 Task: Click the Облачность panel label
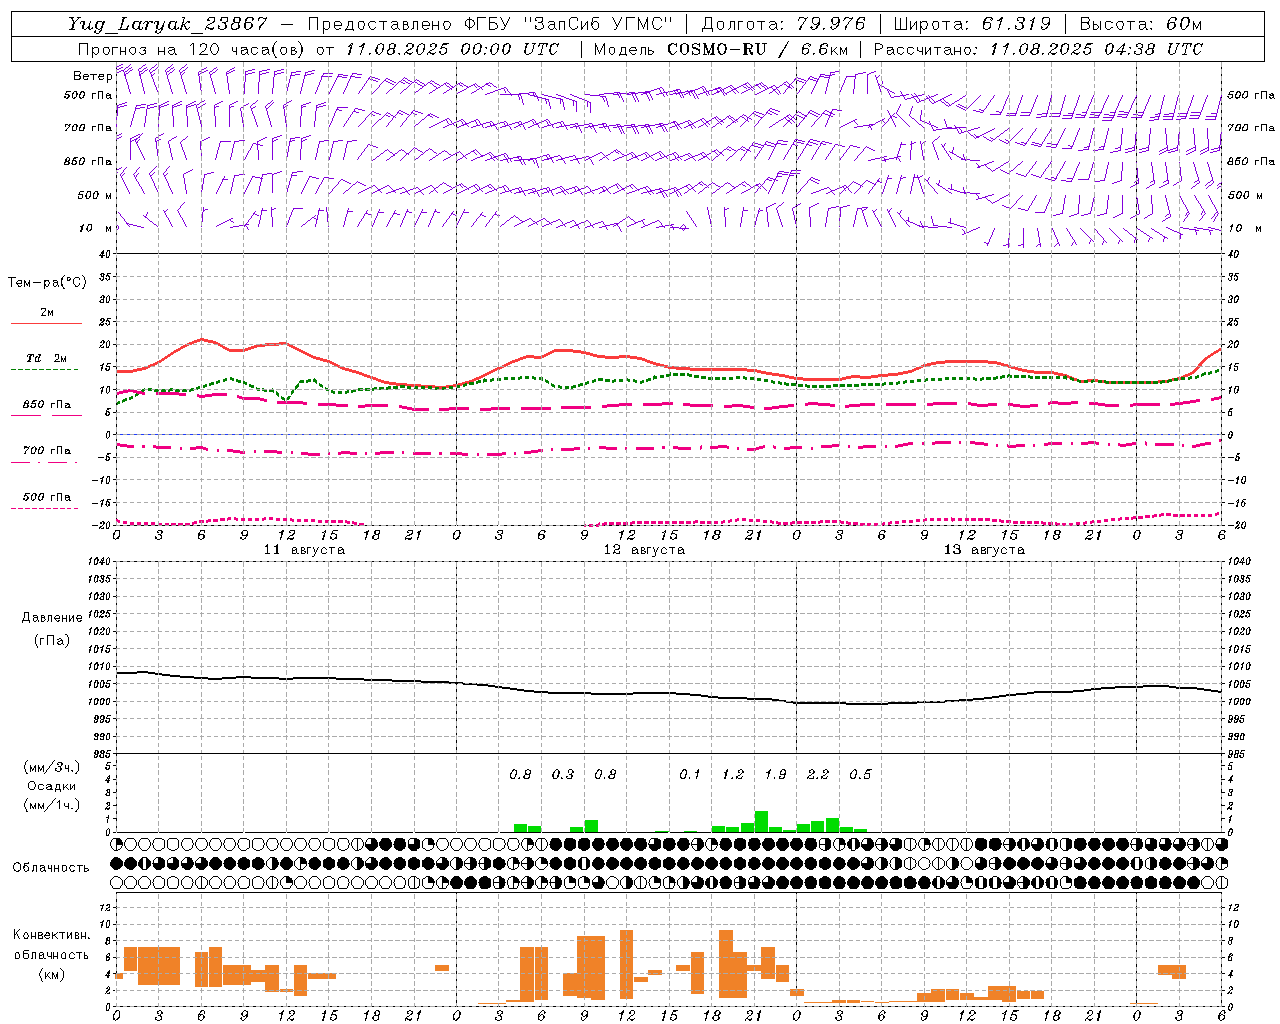(x=51, y=867)
